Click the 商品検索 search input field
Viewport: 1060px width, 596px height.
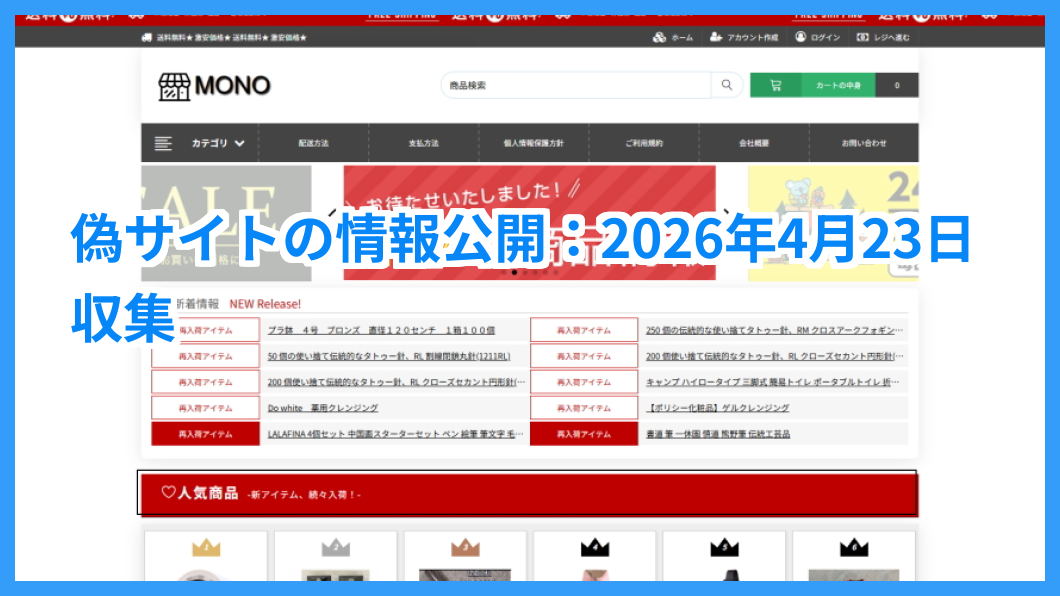pos(575,85)
